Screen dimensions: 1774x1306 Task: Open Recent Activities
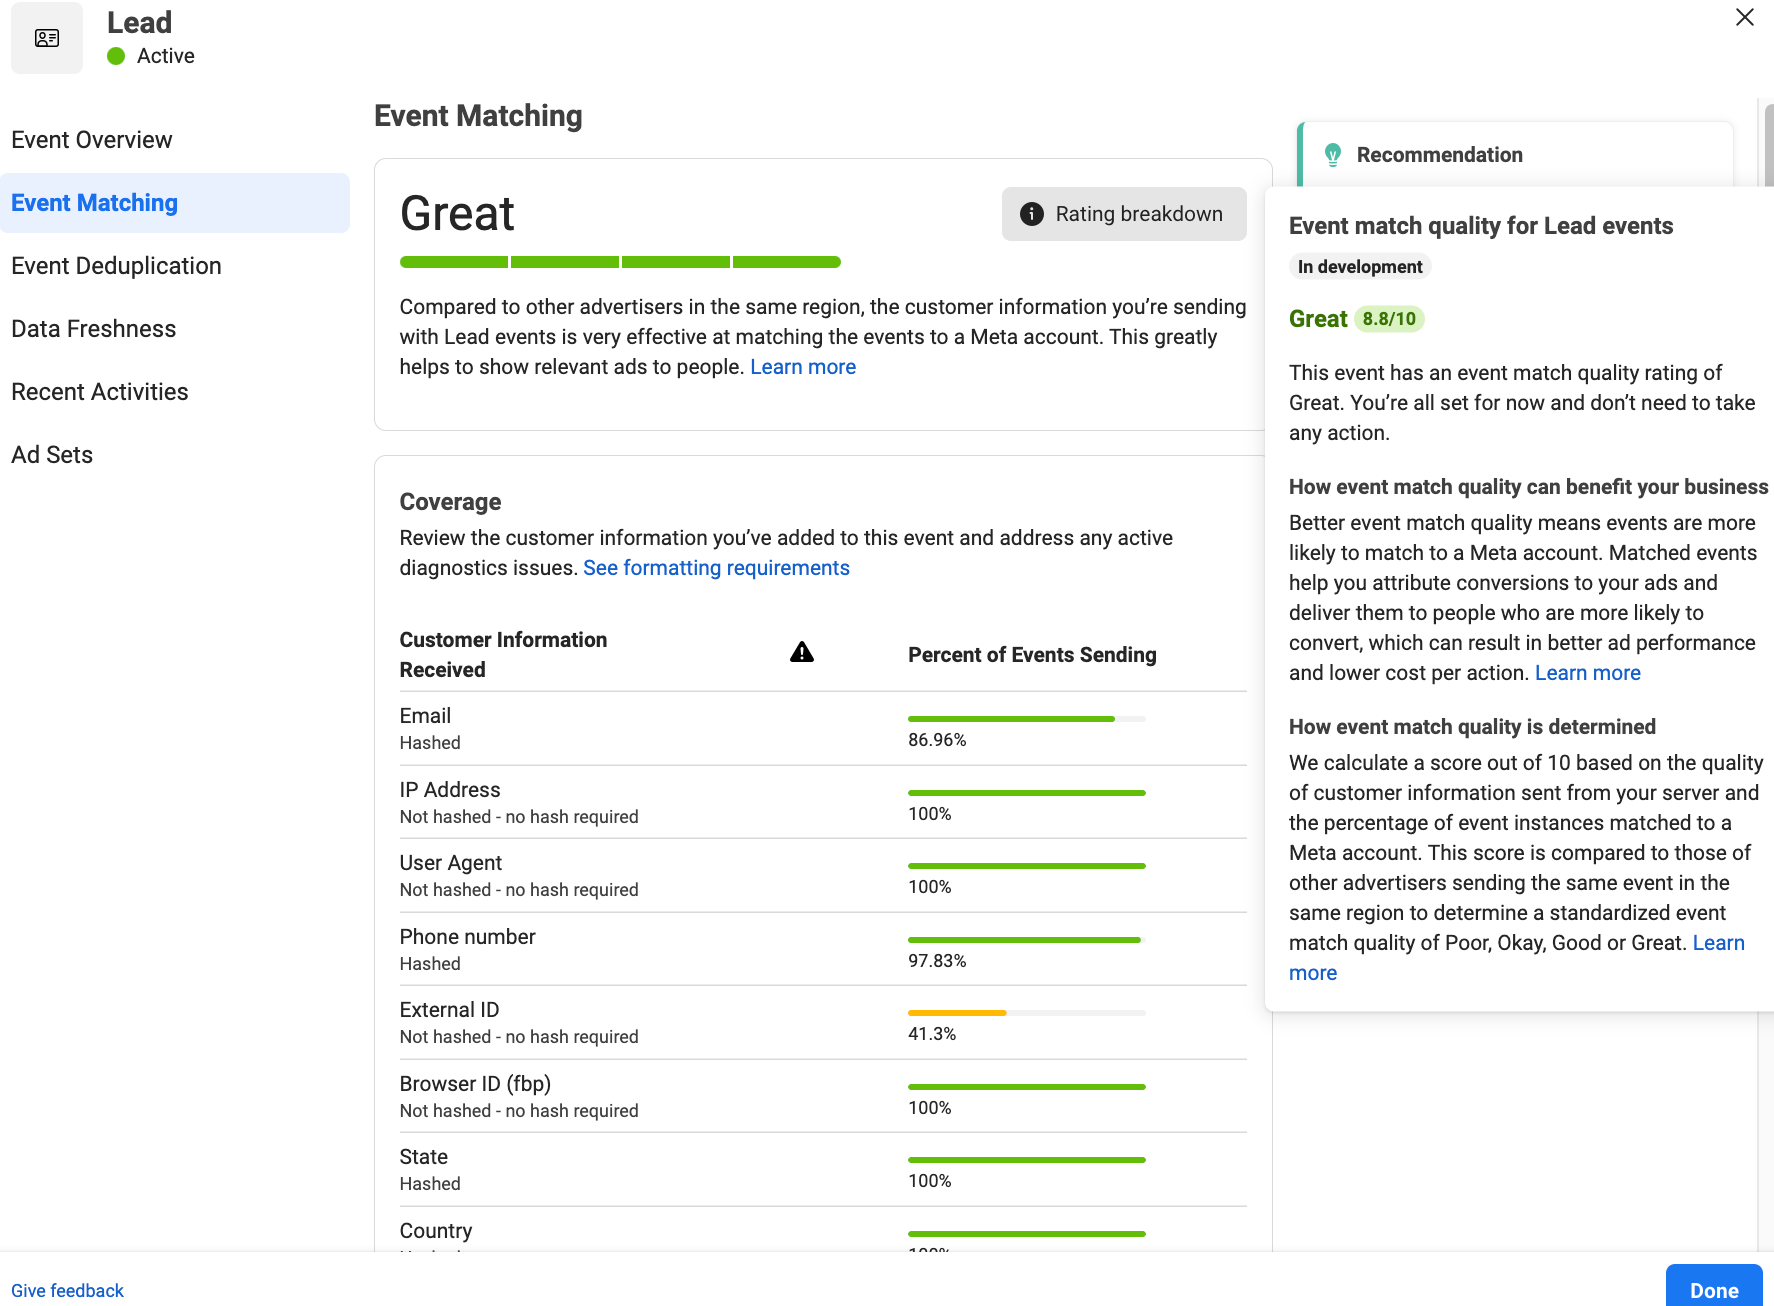(100, 392)
